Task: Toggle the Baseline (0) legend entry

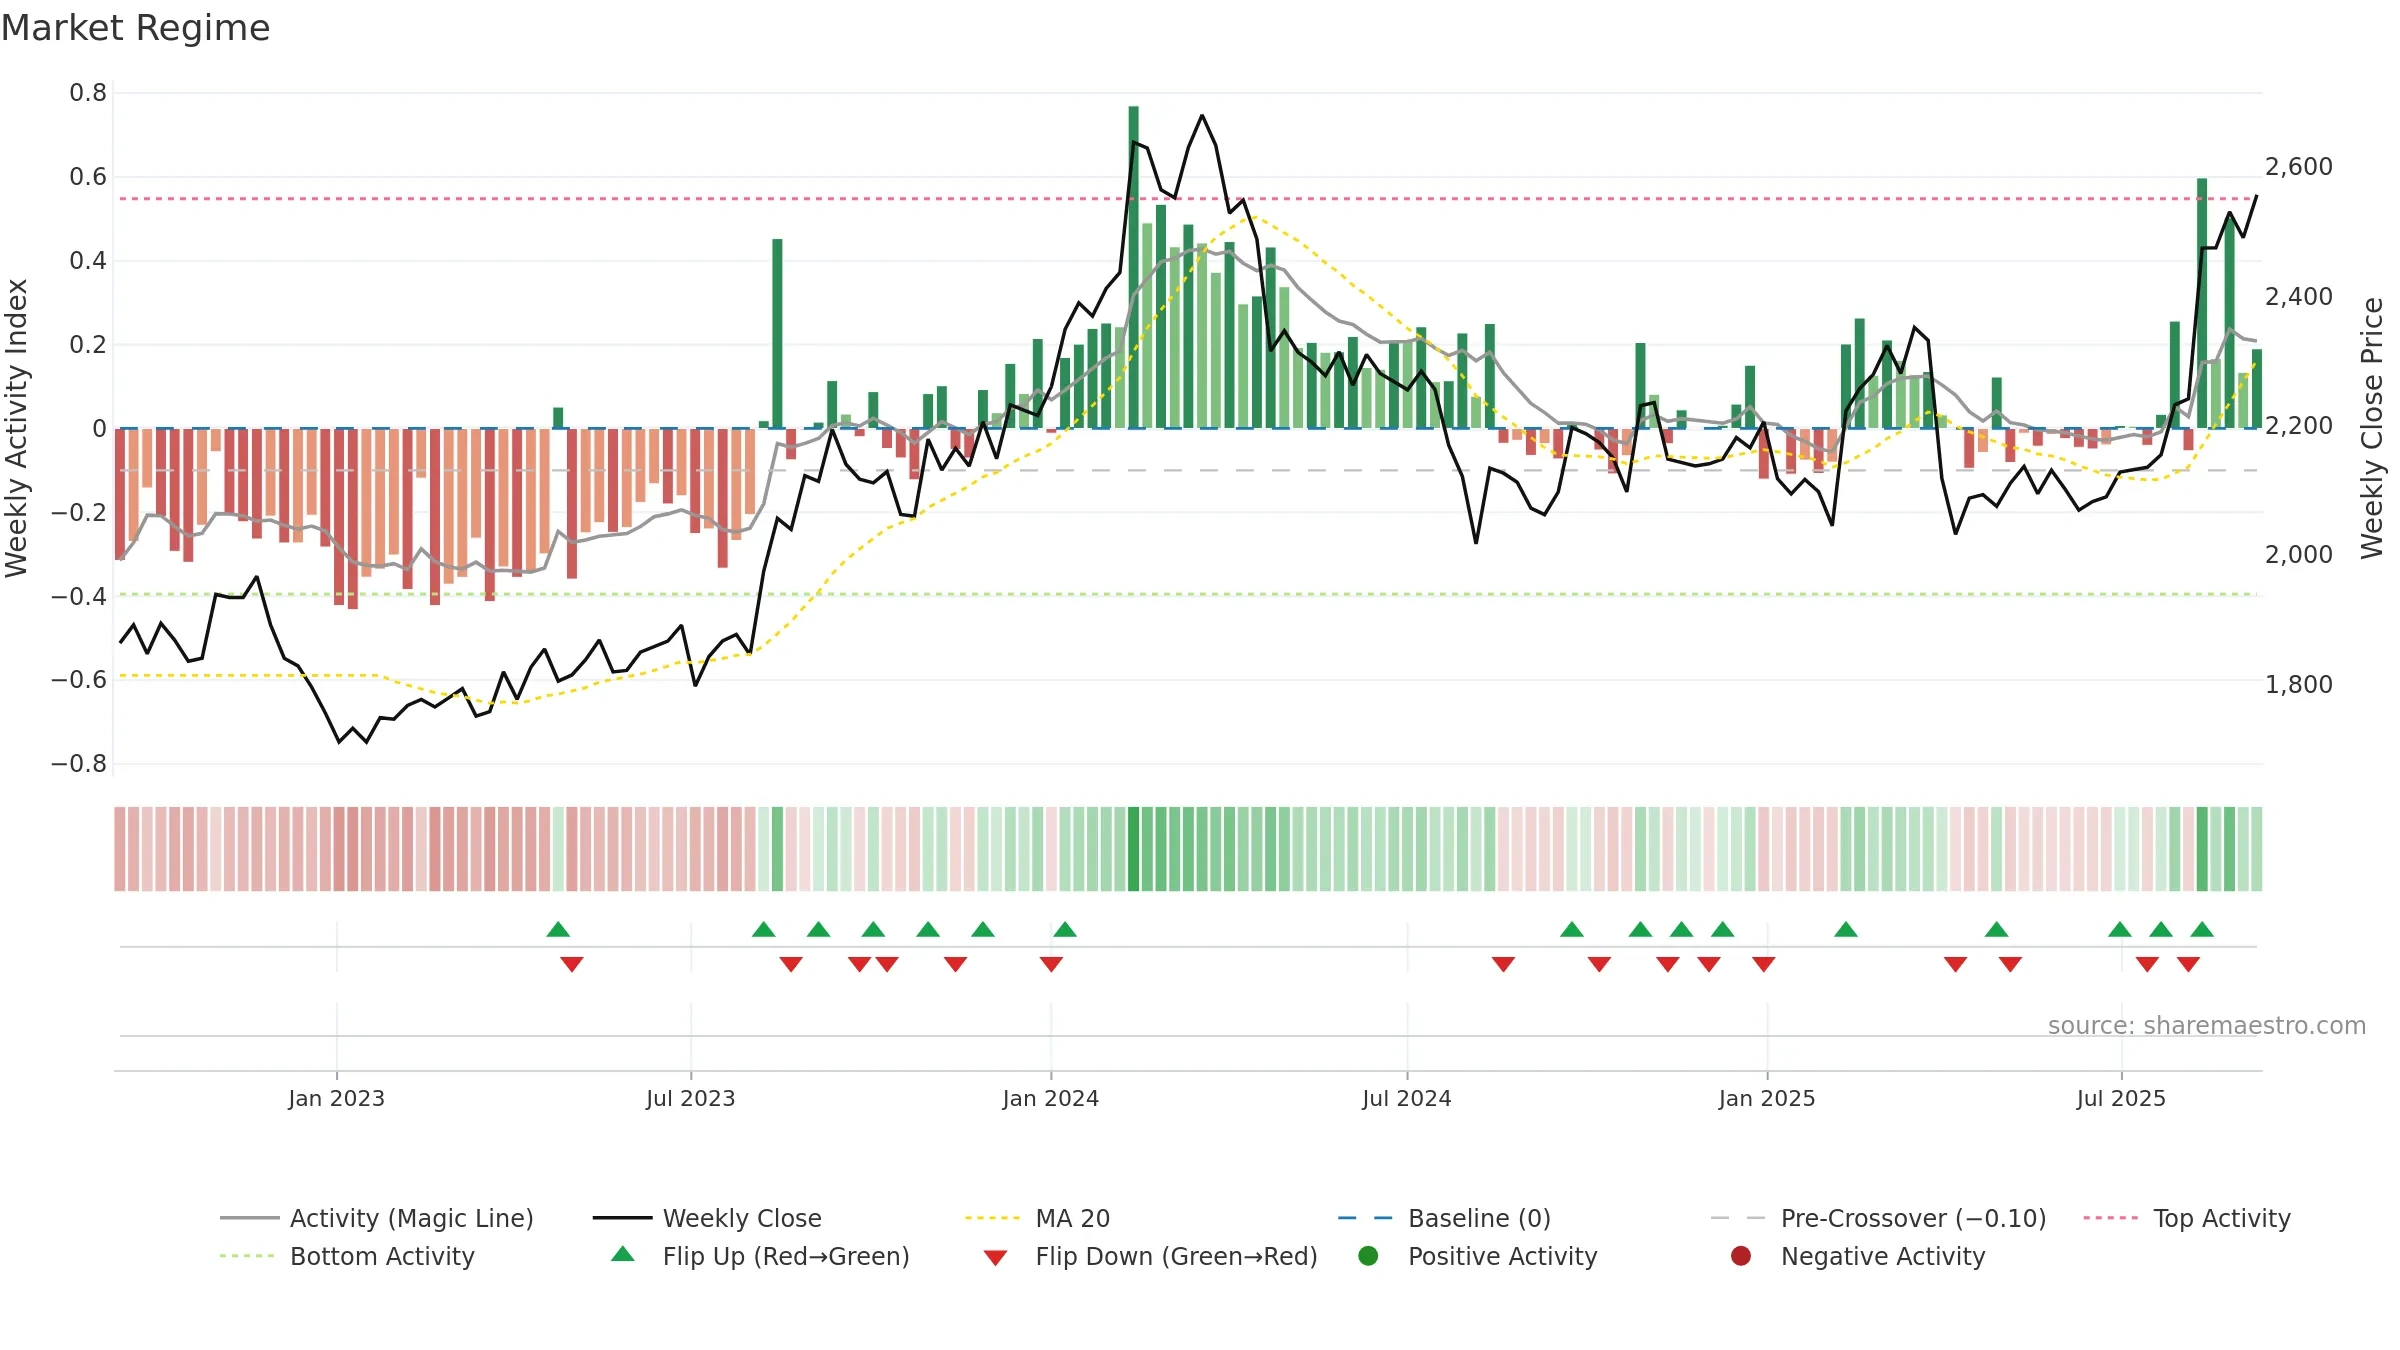Action: click(1444, 1218)
